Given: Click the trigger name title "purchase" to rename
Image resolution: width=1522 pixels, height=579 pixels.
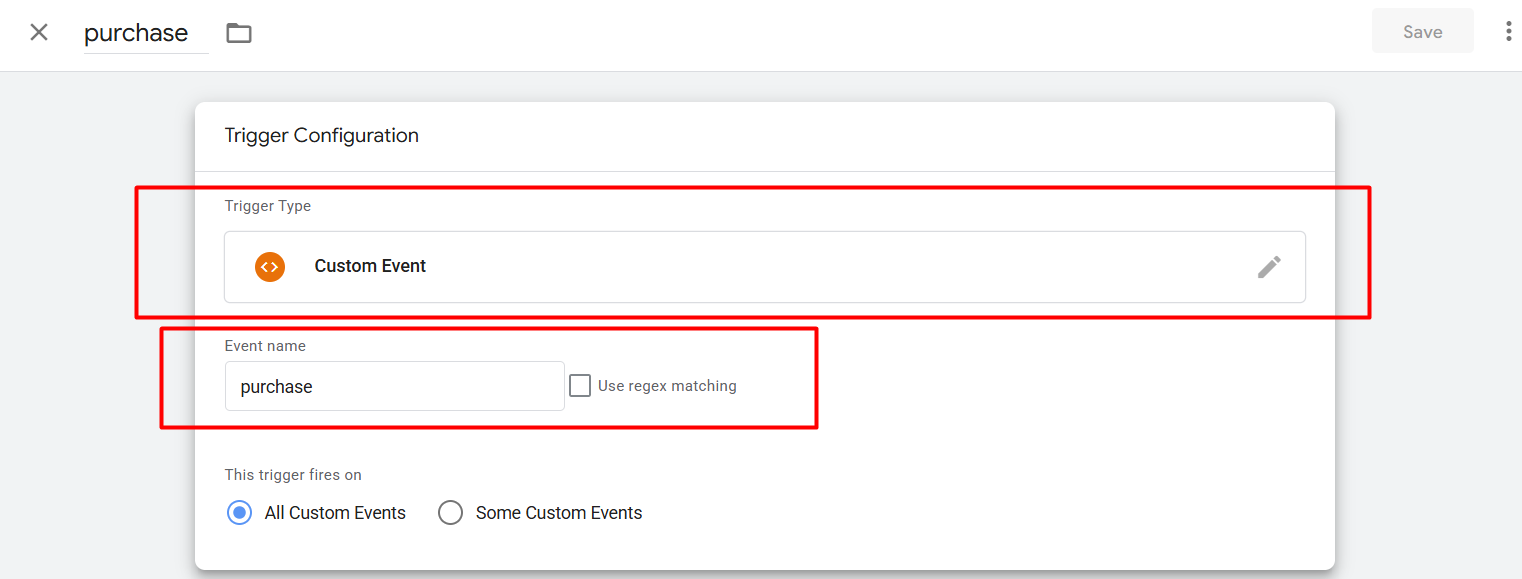Looking at the screenshot, I should pos(137,33).
